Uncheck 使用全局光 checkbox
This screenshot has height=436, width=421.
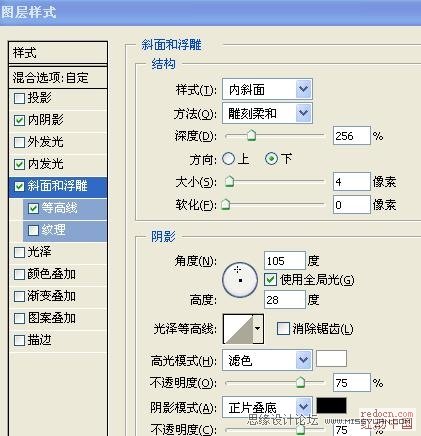click(x=270, y=280)
